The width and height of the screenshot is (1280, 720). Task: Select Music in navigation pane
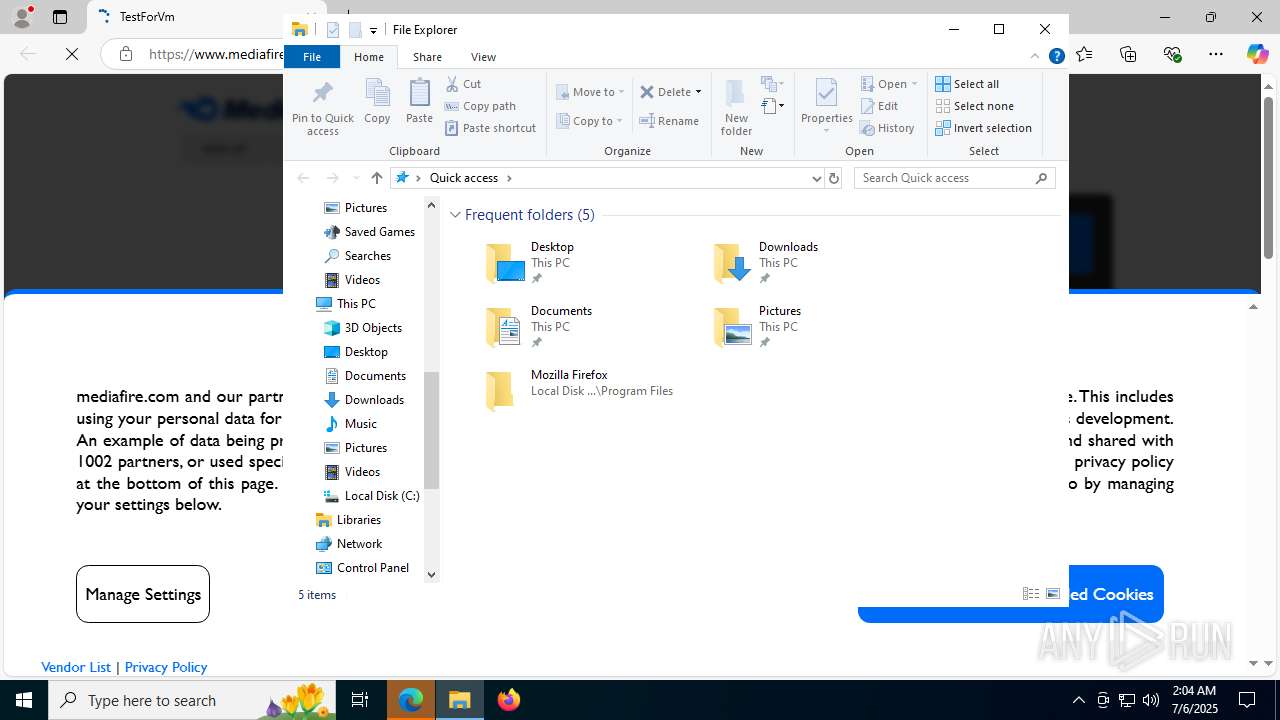pos(350,424)
